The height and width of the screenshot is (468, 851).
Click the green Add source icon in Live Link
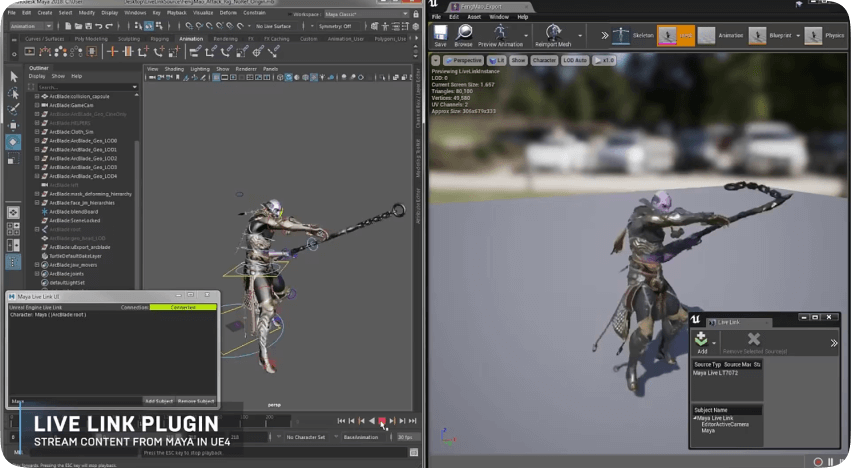[701, 339]
